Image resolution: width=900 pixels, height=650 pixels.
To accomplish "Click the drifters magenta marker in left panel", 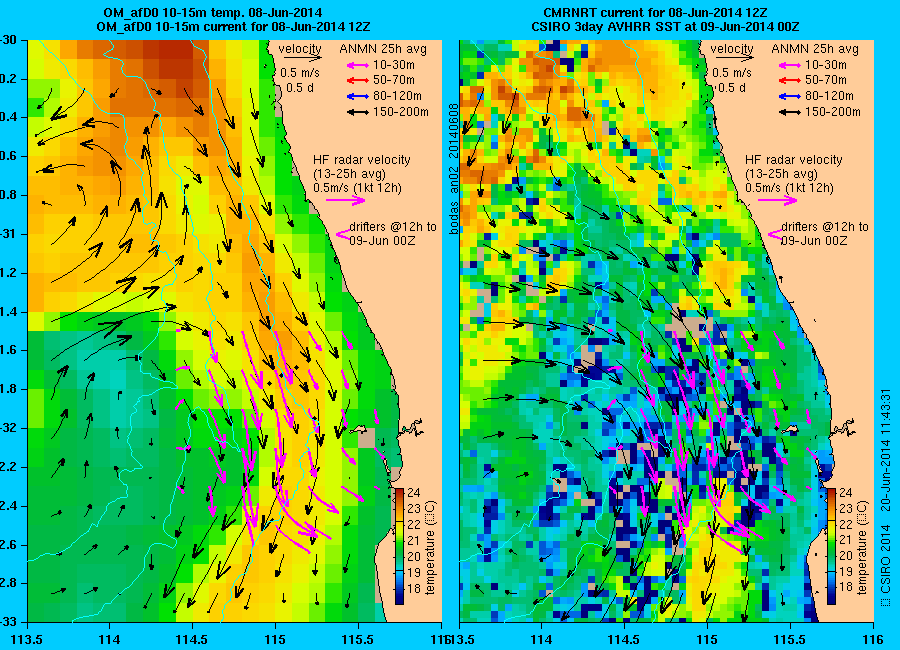I will coord(343,234).
